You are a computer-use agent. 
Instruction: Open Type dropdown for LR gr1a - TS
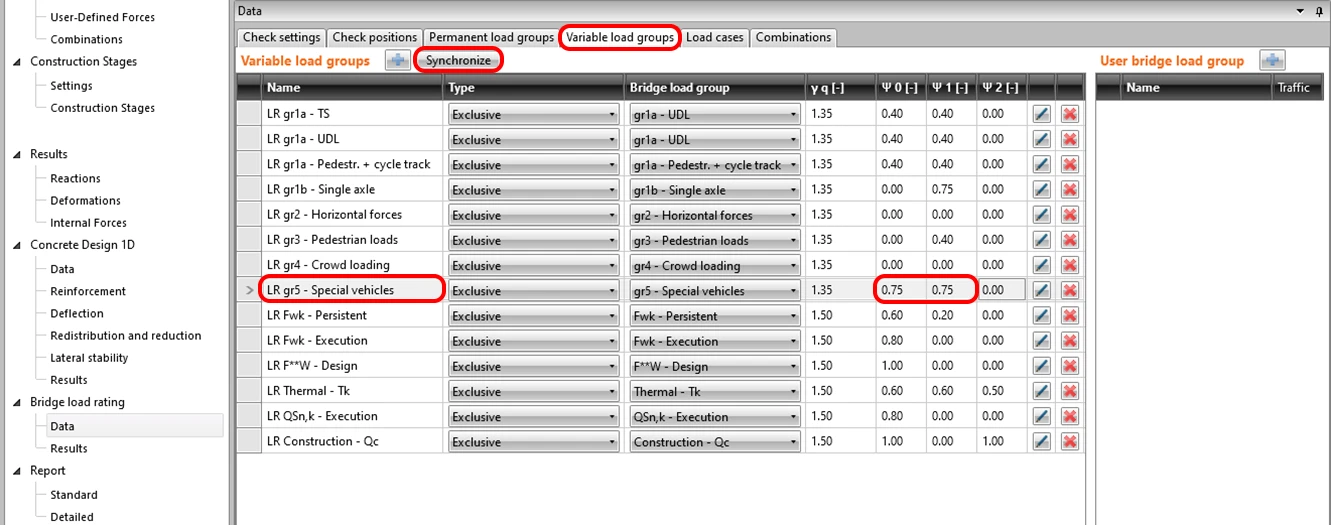pyautogui.click(x=534, y=114)
